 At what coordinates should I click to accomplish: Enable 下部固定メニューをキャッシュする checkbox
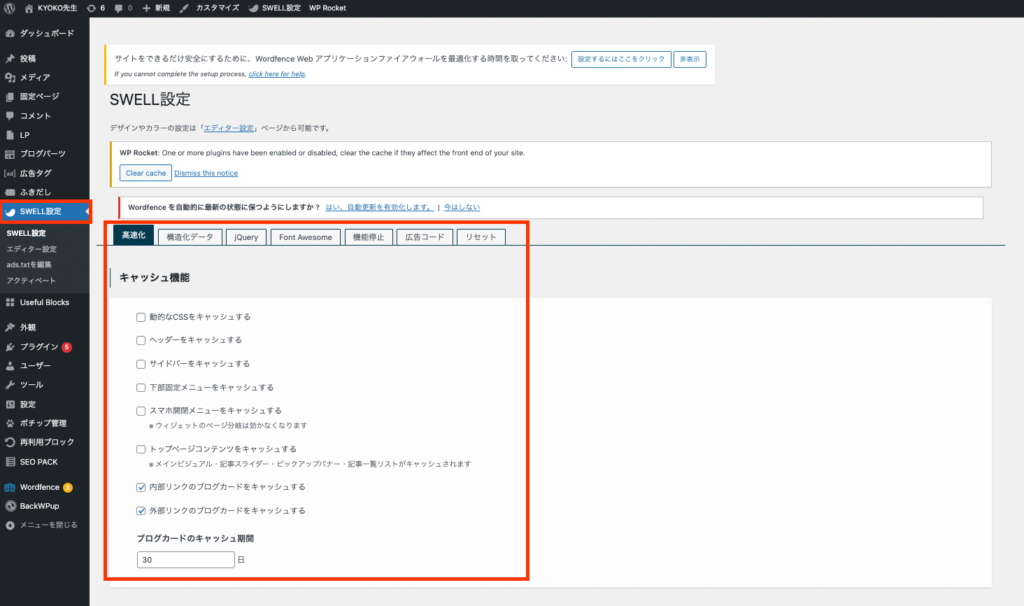[140, 388]
